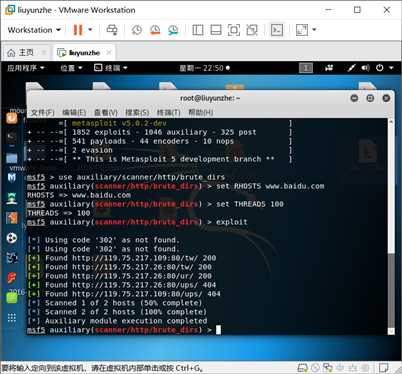The height and width of the screenshot is (374, 402).
Task: Open the volume speaker icon
Action: click(366, 68)
